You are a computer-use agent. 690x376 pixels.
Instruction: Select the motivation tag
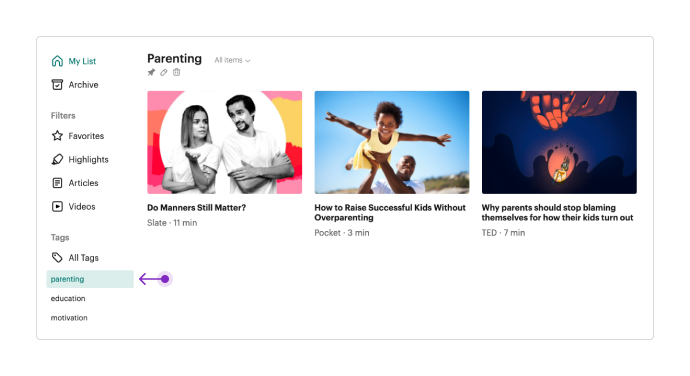[x=69, y=318]
